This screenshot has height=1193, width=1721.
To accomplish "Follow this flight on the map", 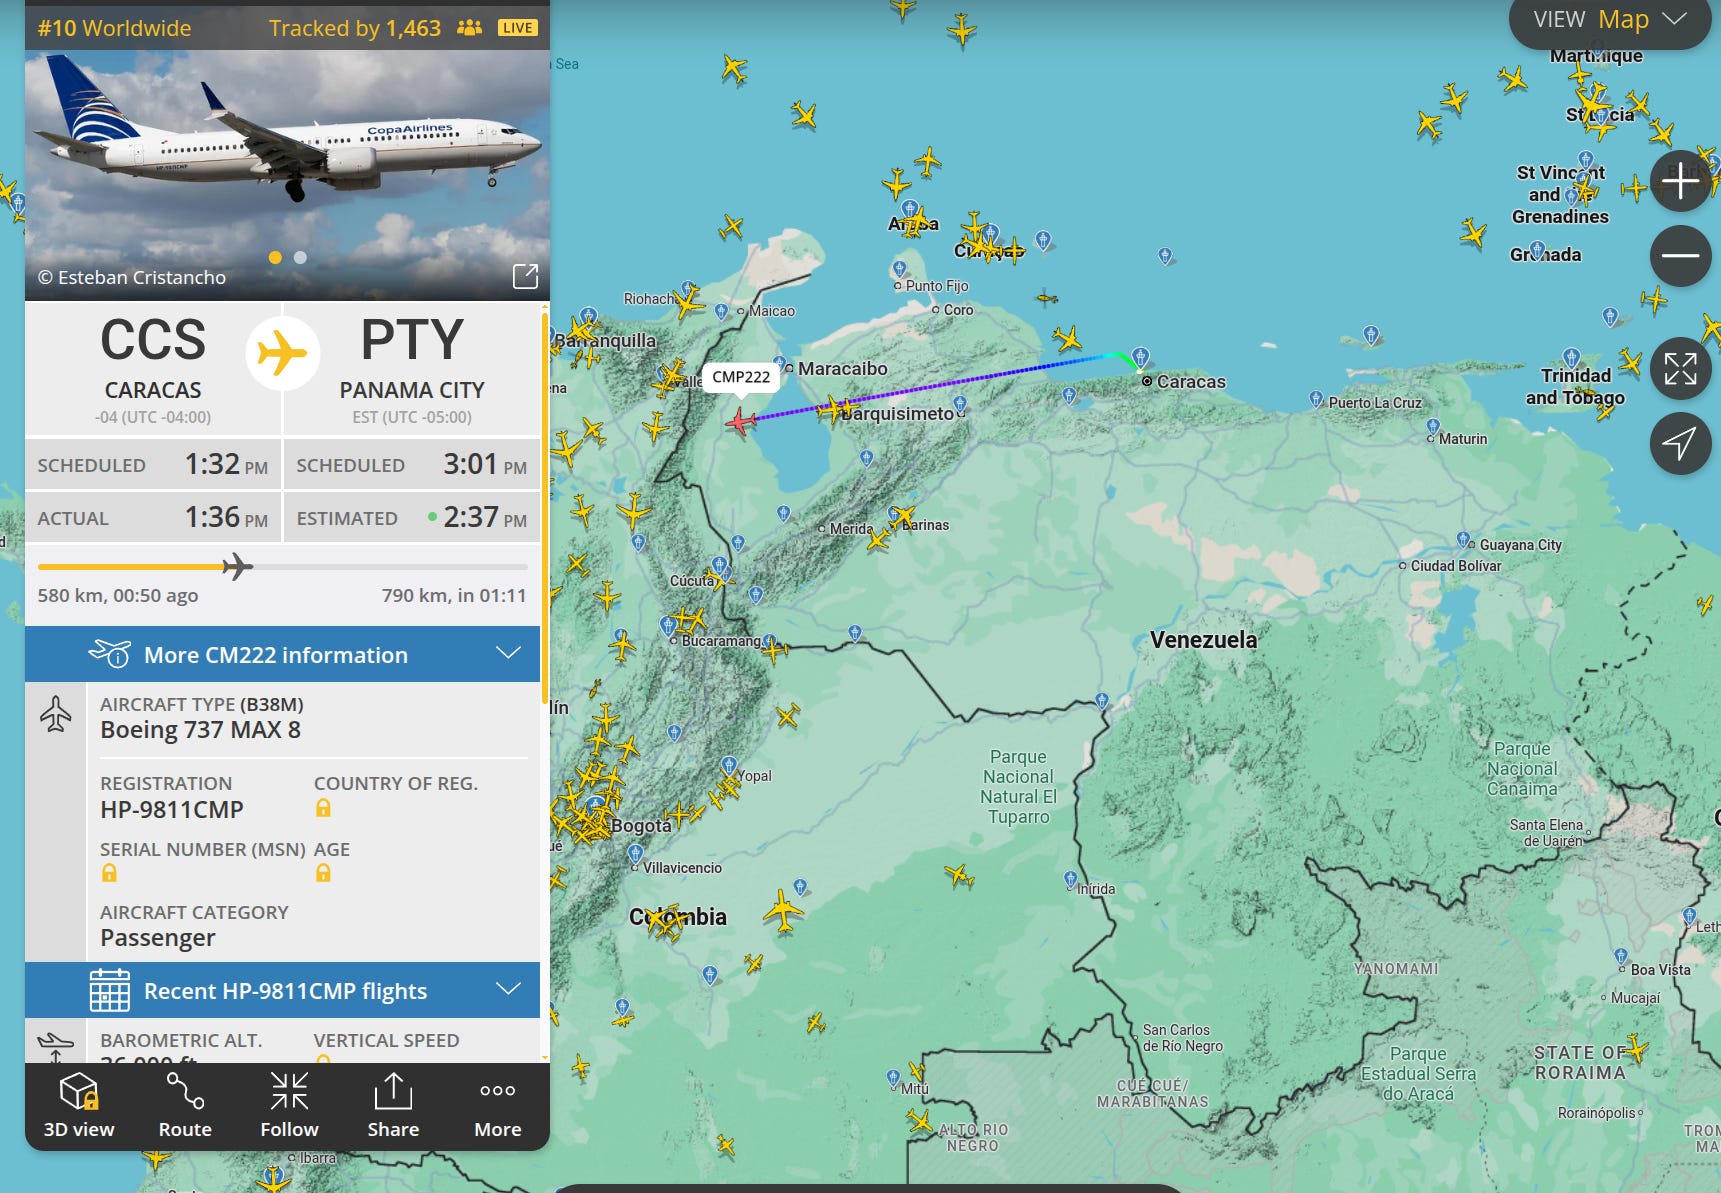I will (x=289, y=1105).
